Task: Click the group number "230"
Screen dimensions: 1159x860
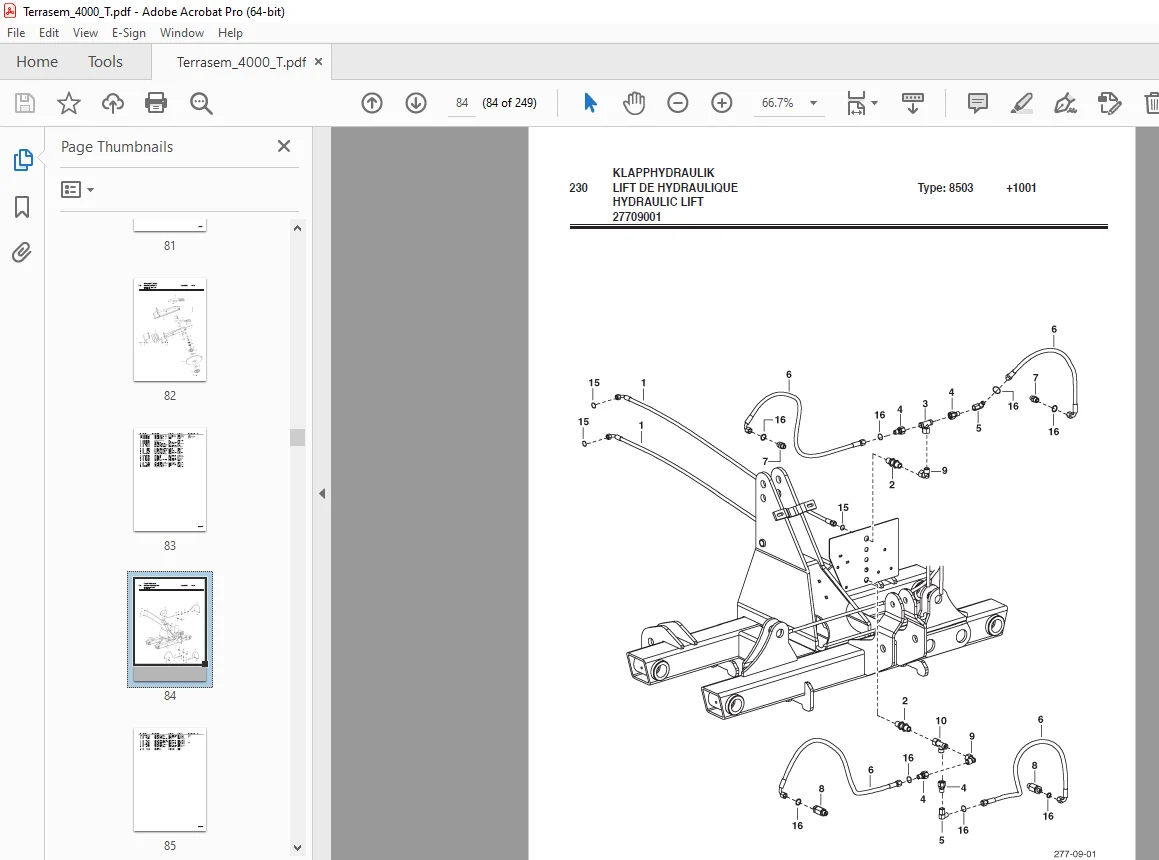Action: coord(578,188)
